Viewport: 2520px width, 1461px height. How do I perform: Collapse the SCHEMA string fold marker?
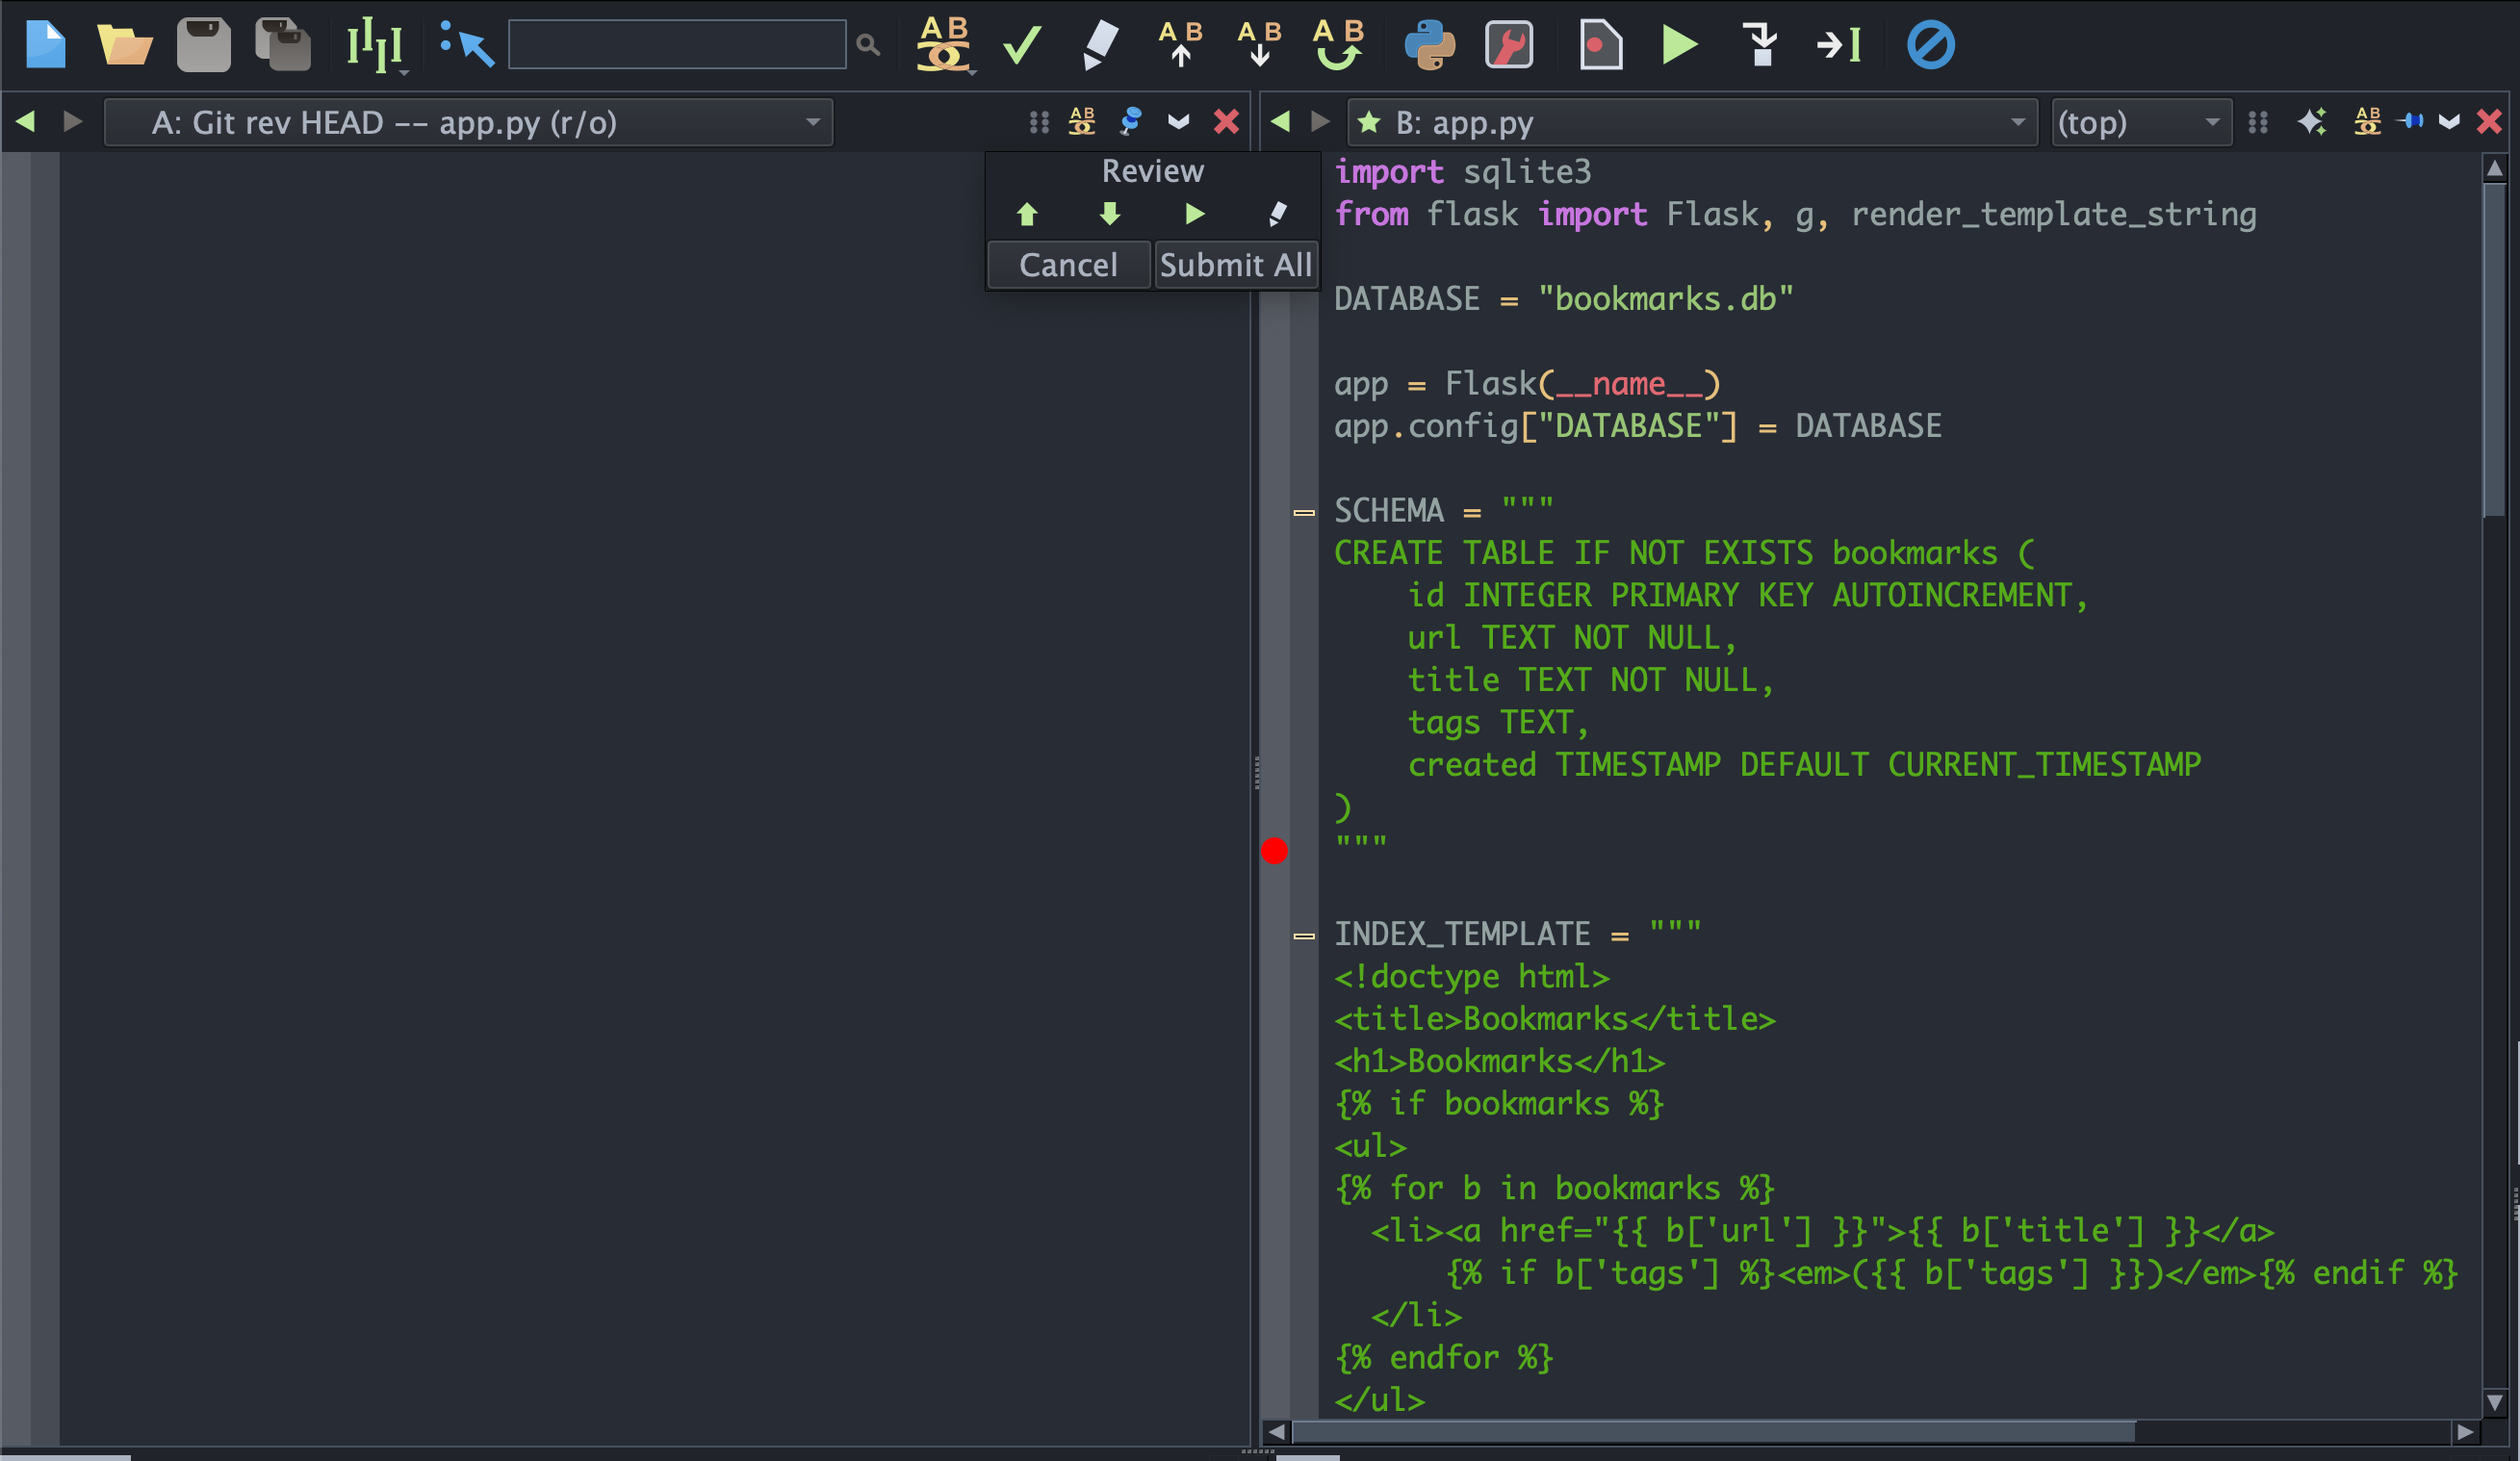pyautogui.click(x=1304, y=512)
